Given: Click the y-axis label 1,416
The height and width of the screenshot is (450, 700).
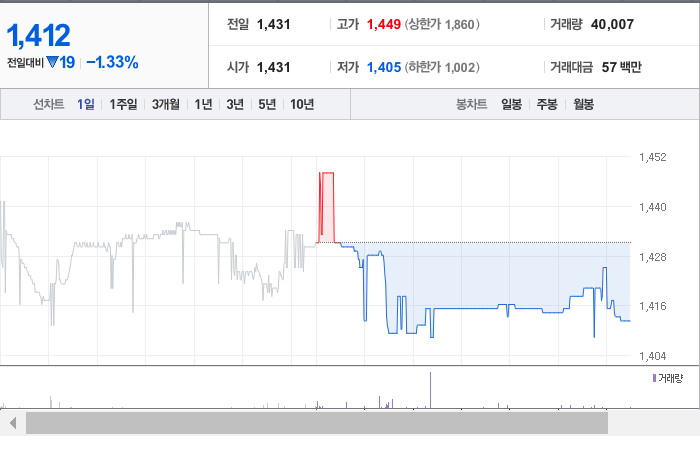Looking at the screenshot, I should point(653,306).
